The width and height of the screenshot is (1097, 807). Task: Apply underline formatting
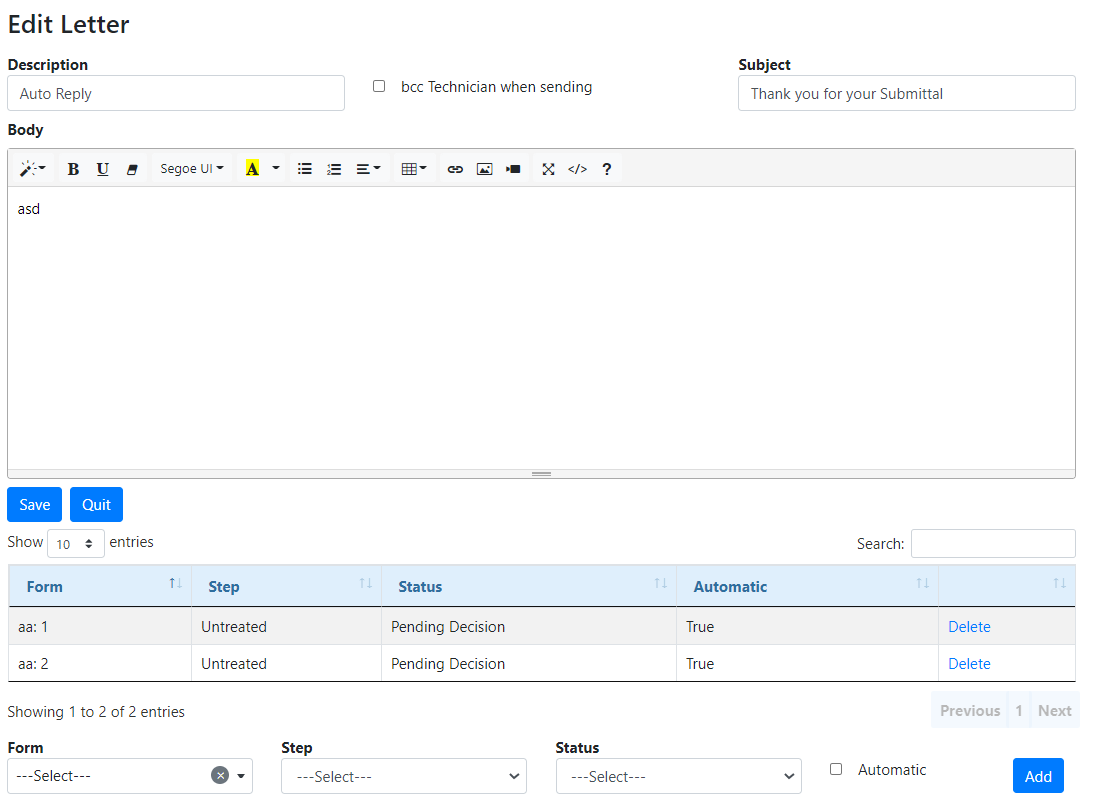click(102, 169)
